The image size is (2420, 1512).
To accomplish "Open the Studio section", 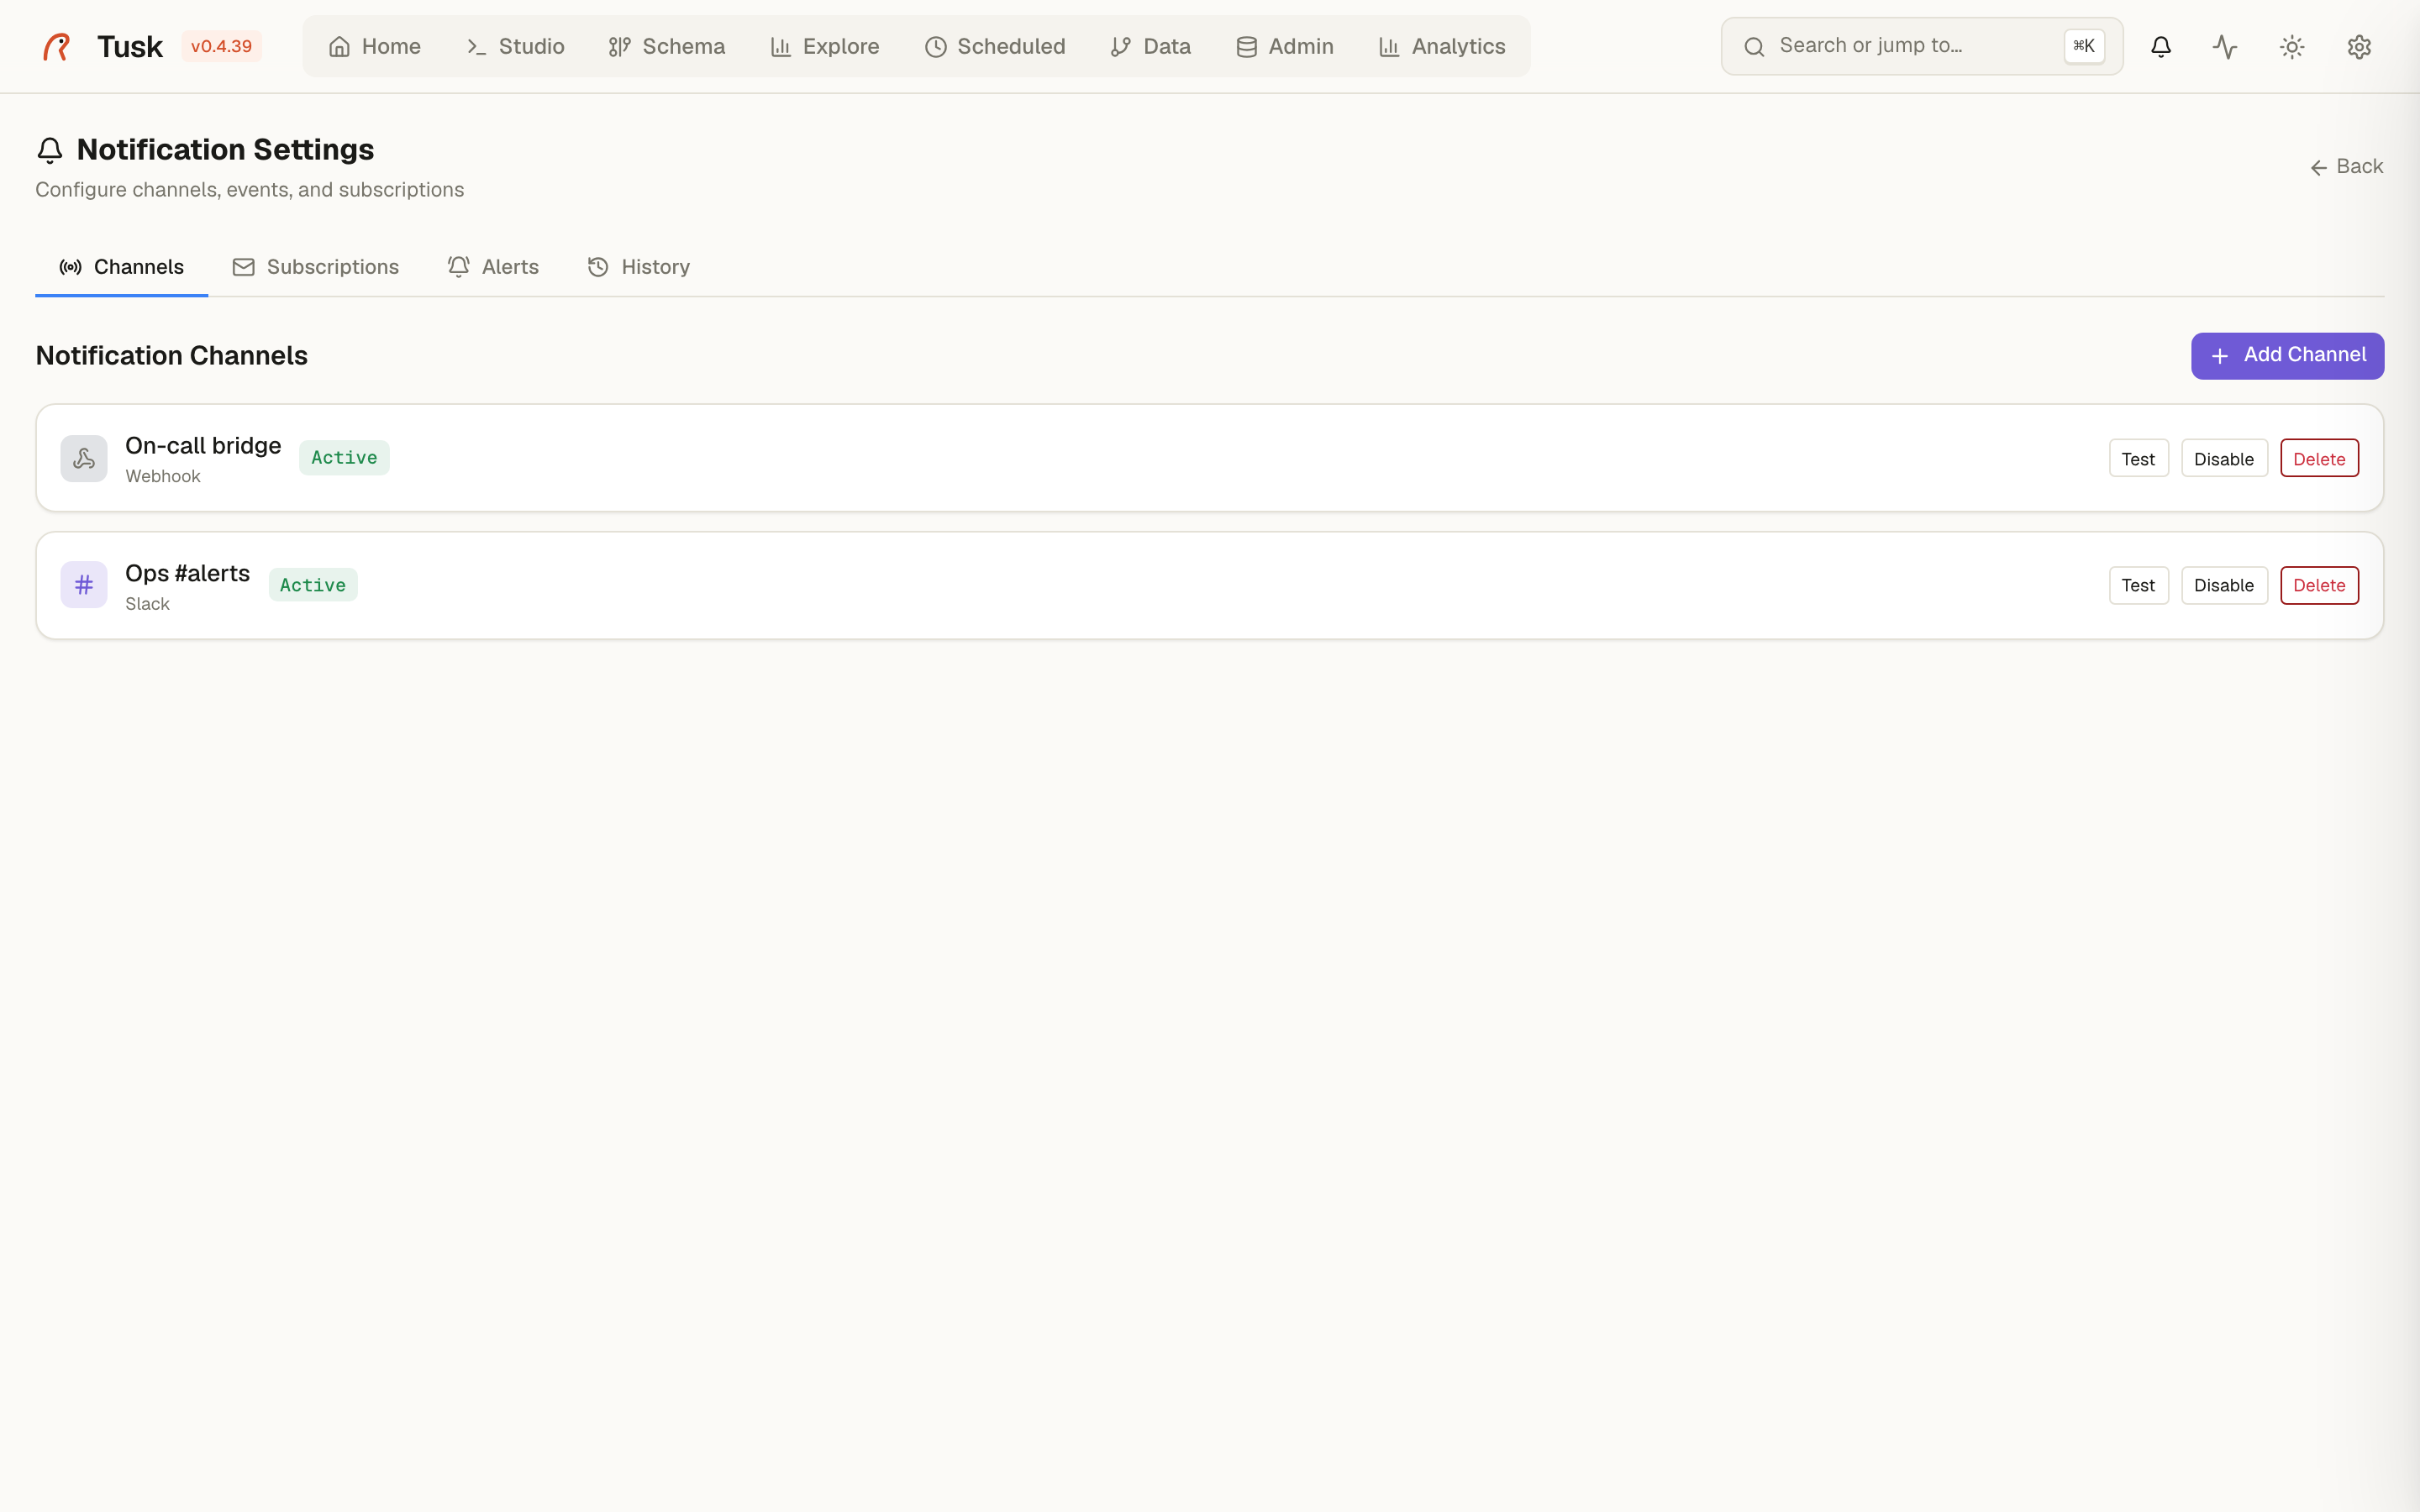I will (x=515, y=47).
